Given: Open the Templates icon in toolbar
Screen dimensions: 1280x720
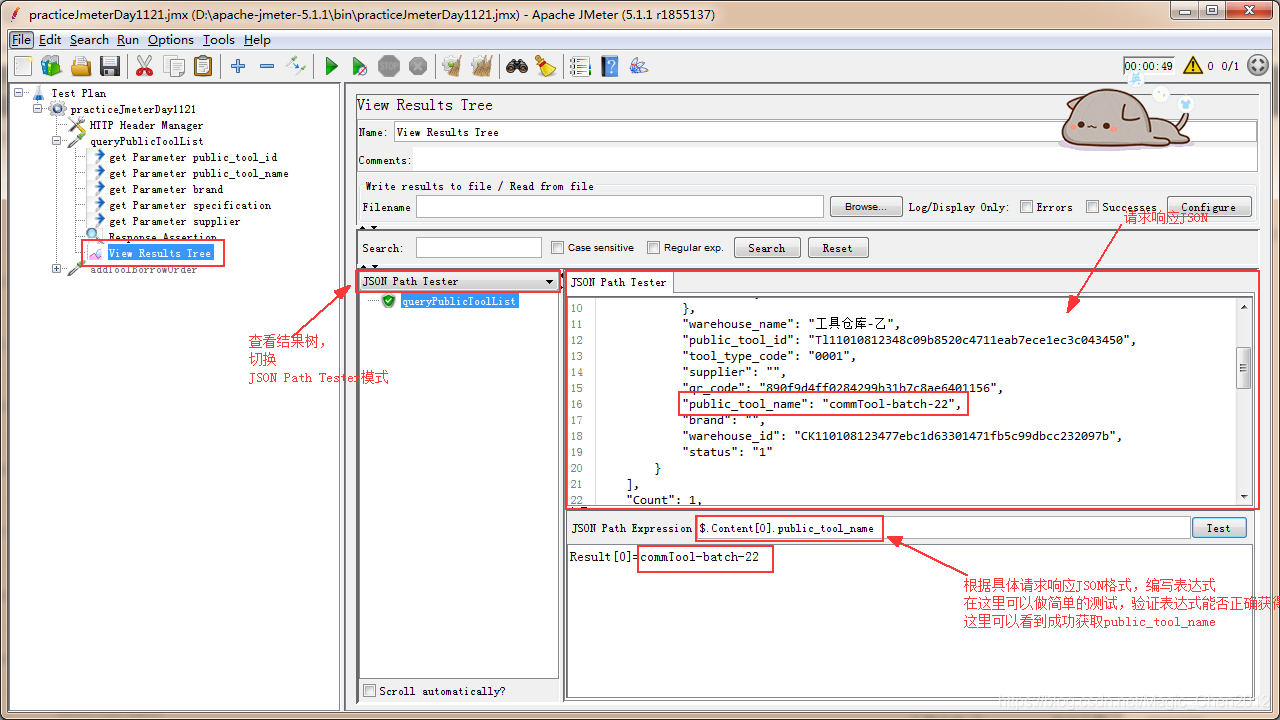Looking at the screenshot, I should pos(51,66).
